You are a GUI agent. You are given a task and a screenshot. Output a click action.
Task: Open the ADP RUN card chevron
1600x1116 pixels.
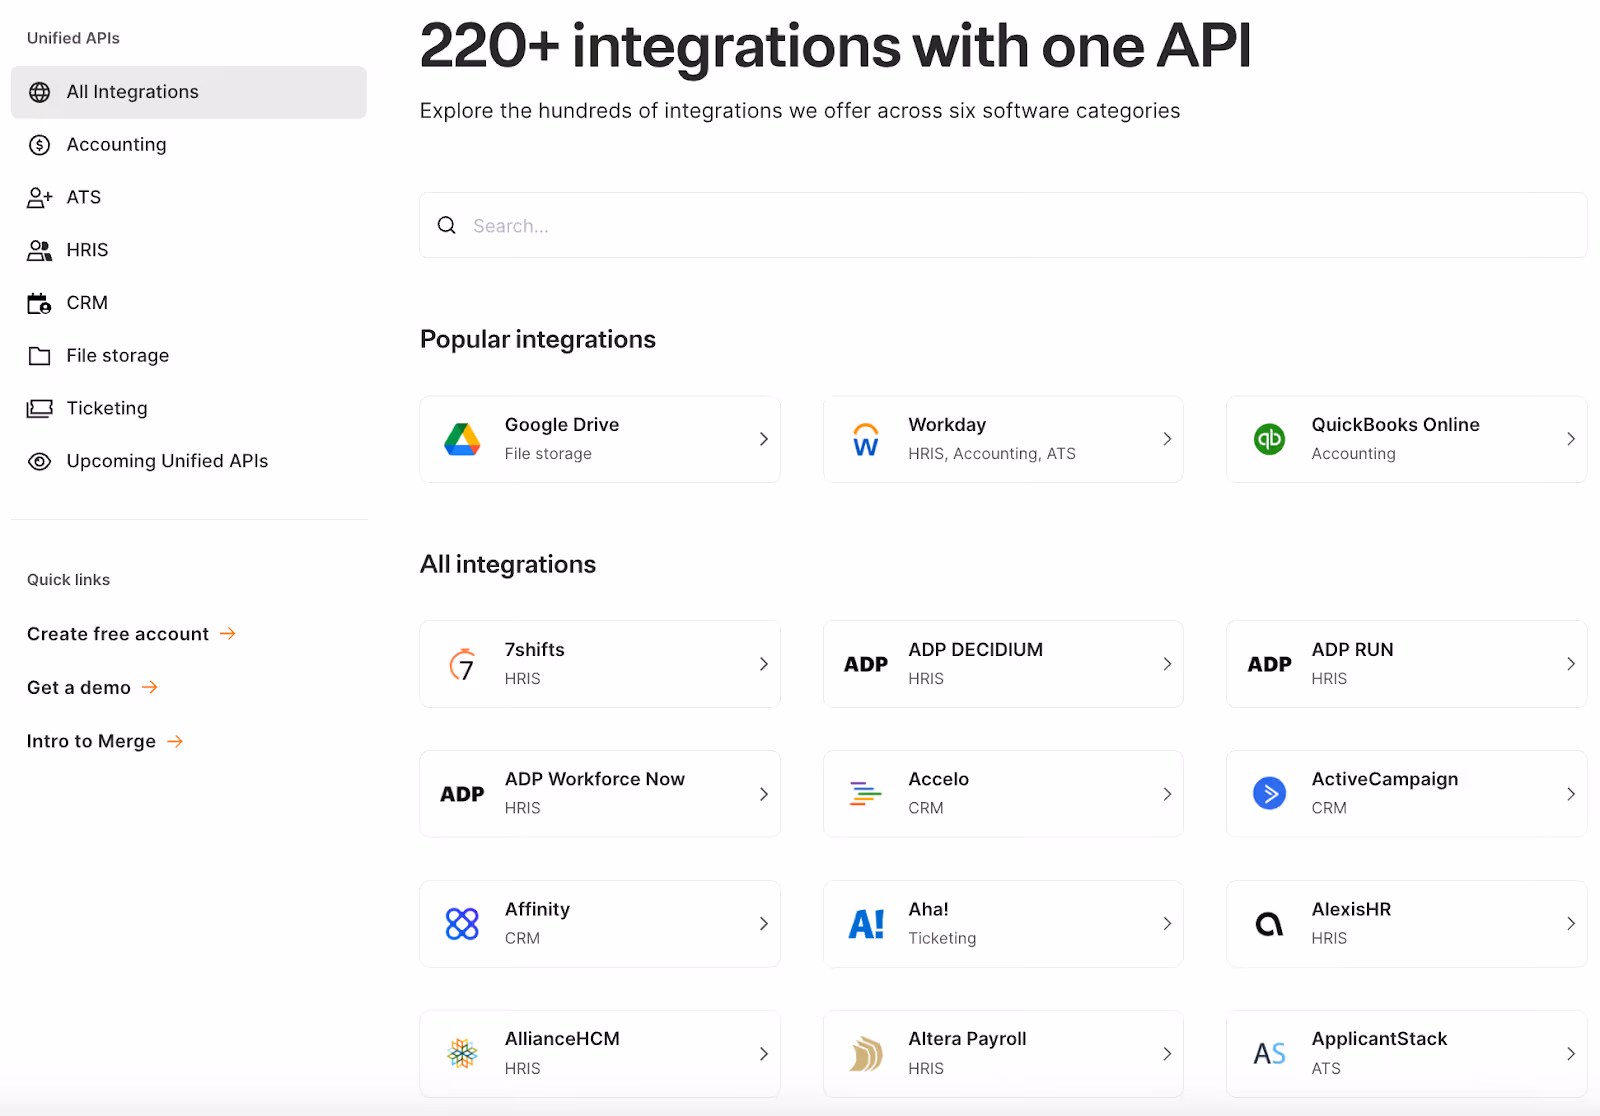pos(1571,664)
